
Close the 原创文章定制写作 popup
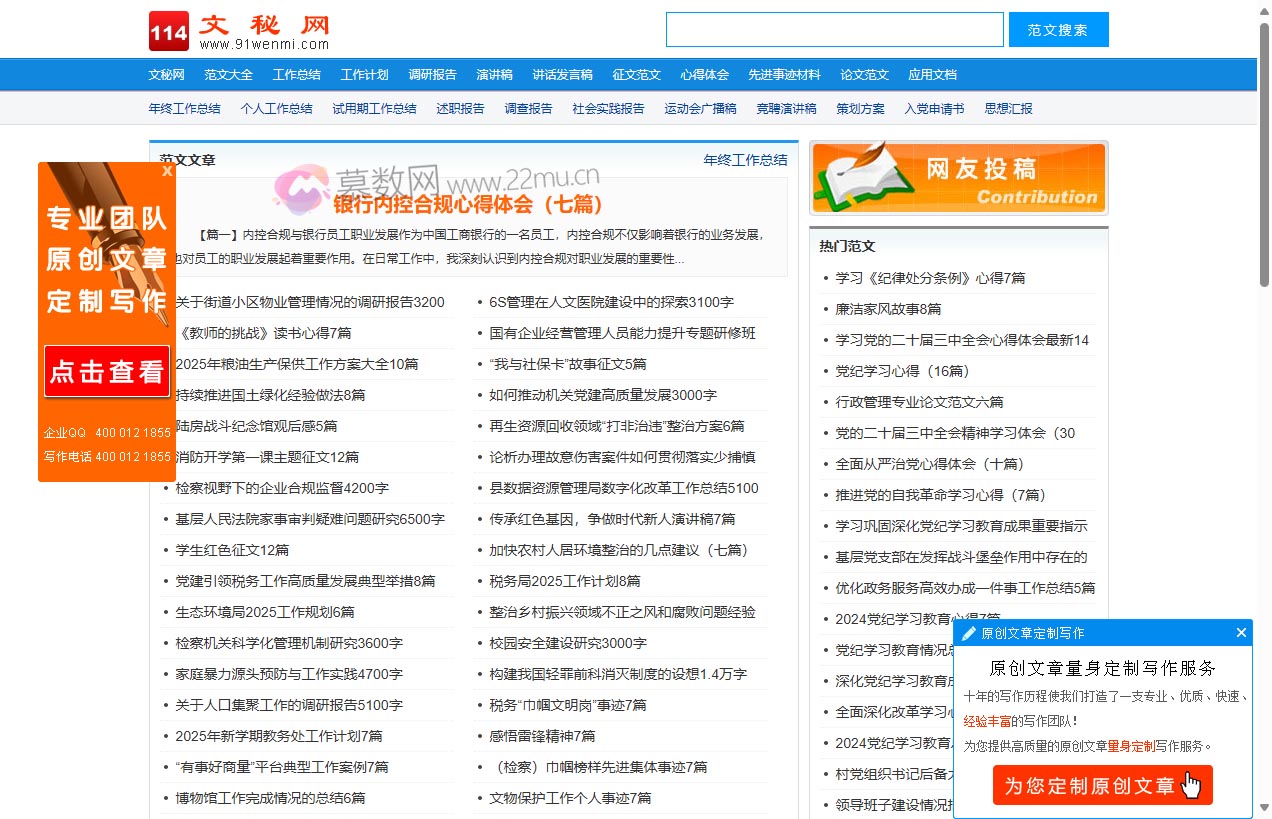[1241, 632]
